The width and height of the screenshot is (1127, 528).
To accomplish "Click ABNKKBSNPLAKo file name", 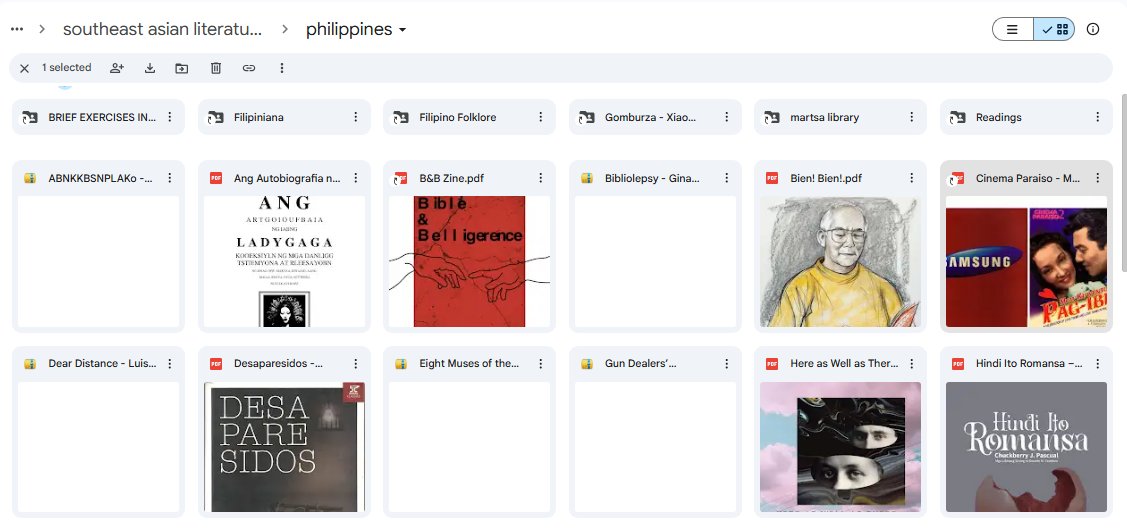I will point(101,178).
